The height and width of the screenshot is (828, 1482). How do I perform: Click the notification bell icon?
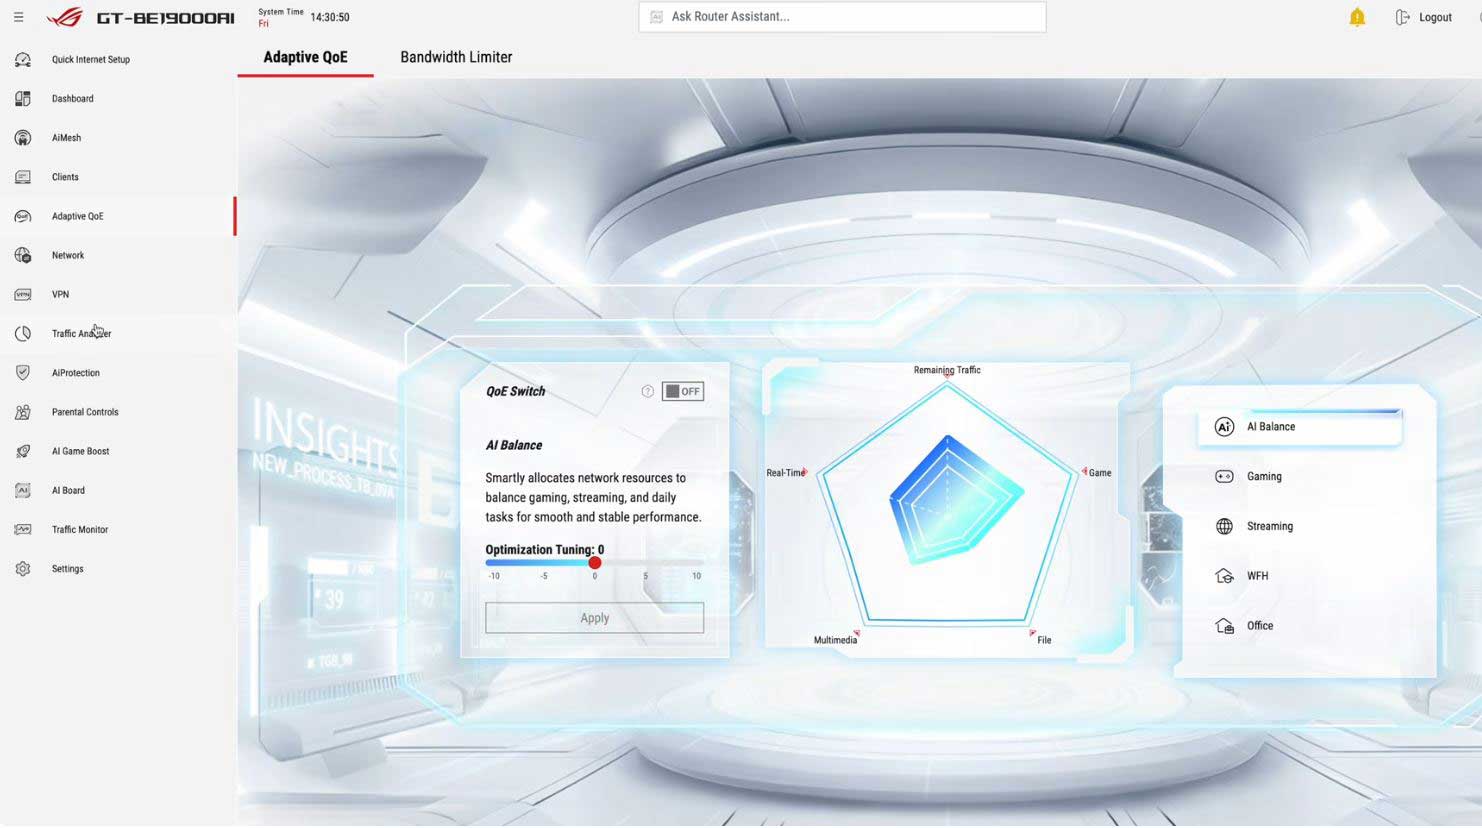click(1357, 17)
